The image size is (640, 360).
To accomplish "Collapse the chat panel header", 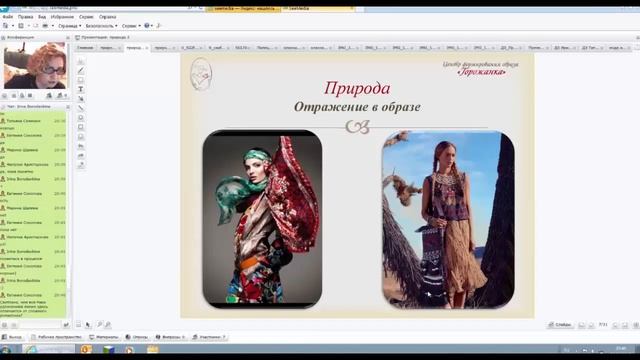I will (x=68, y=107).
